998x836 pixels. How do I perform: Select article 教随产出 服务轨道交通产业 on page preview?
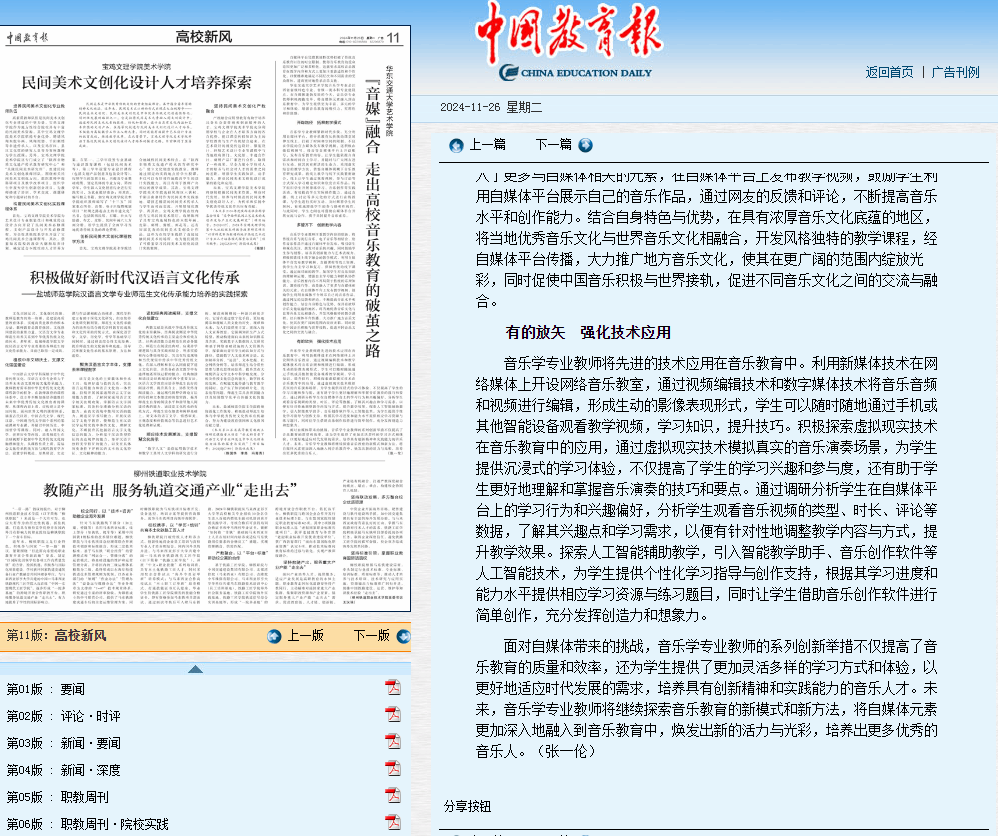point(170,490)
